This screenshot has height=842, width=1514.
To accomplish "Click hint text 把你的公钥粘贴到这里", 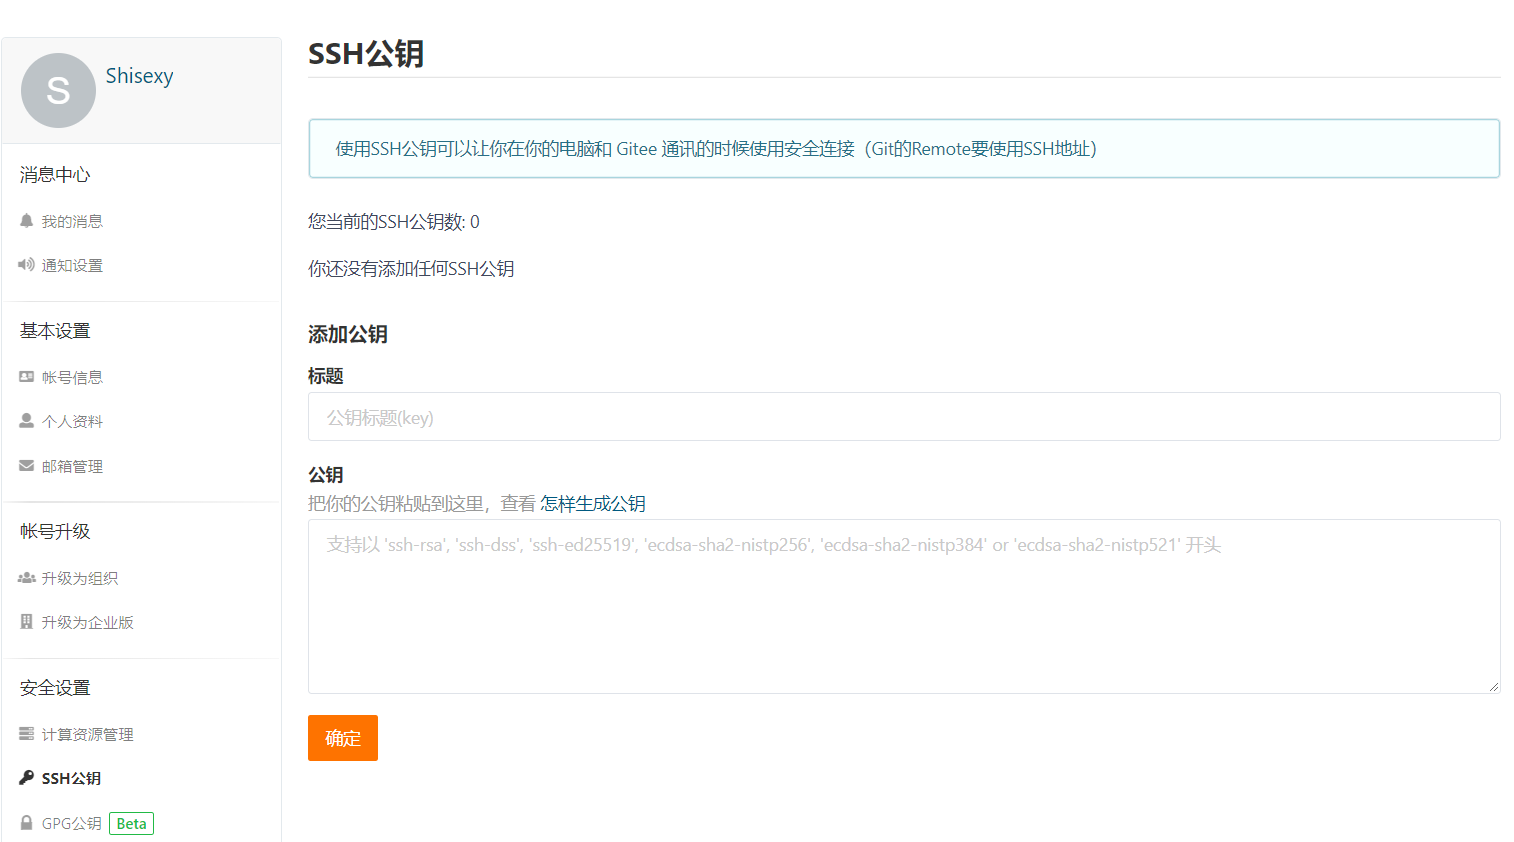I will pyautogui.click(x=396, y=504).
